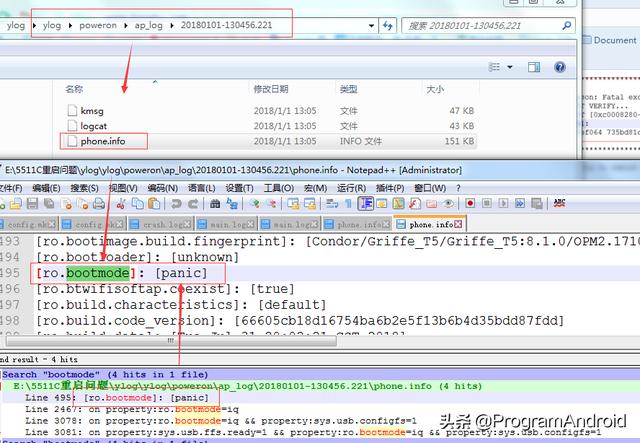Click the stop recording macro icon
Viewport: 640px width, 443px height.
click(487, 203)
